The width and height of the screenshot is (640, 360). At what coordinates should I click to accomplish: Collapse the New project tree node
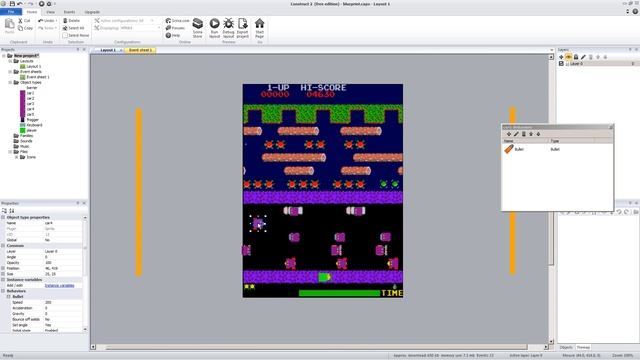coord(4,56)
